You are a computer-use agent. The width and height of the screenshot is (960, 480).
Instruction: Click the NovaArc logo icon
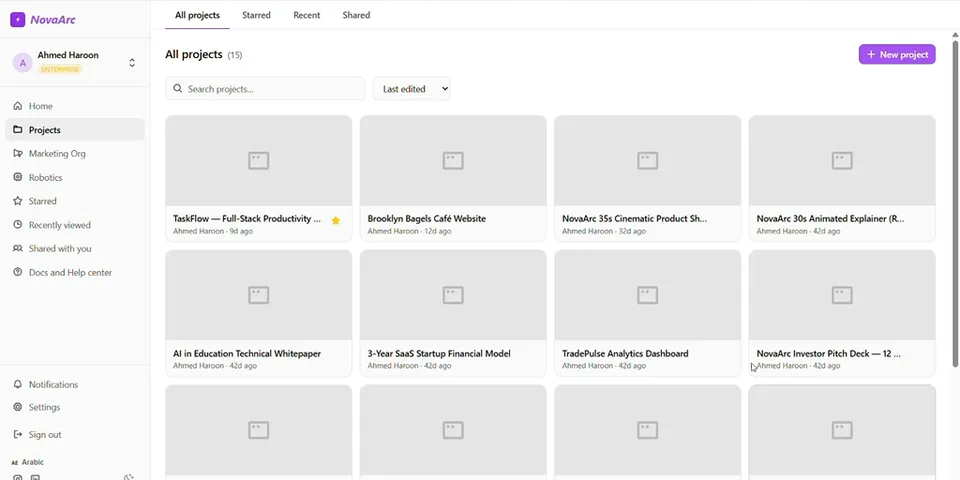pos(18,20)
